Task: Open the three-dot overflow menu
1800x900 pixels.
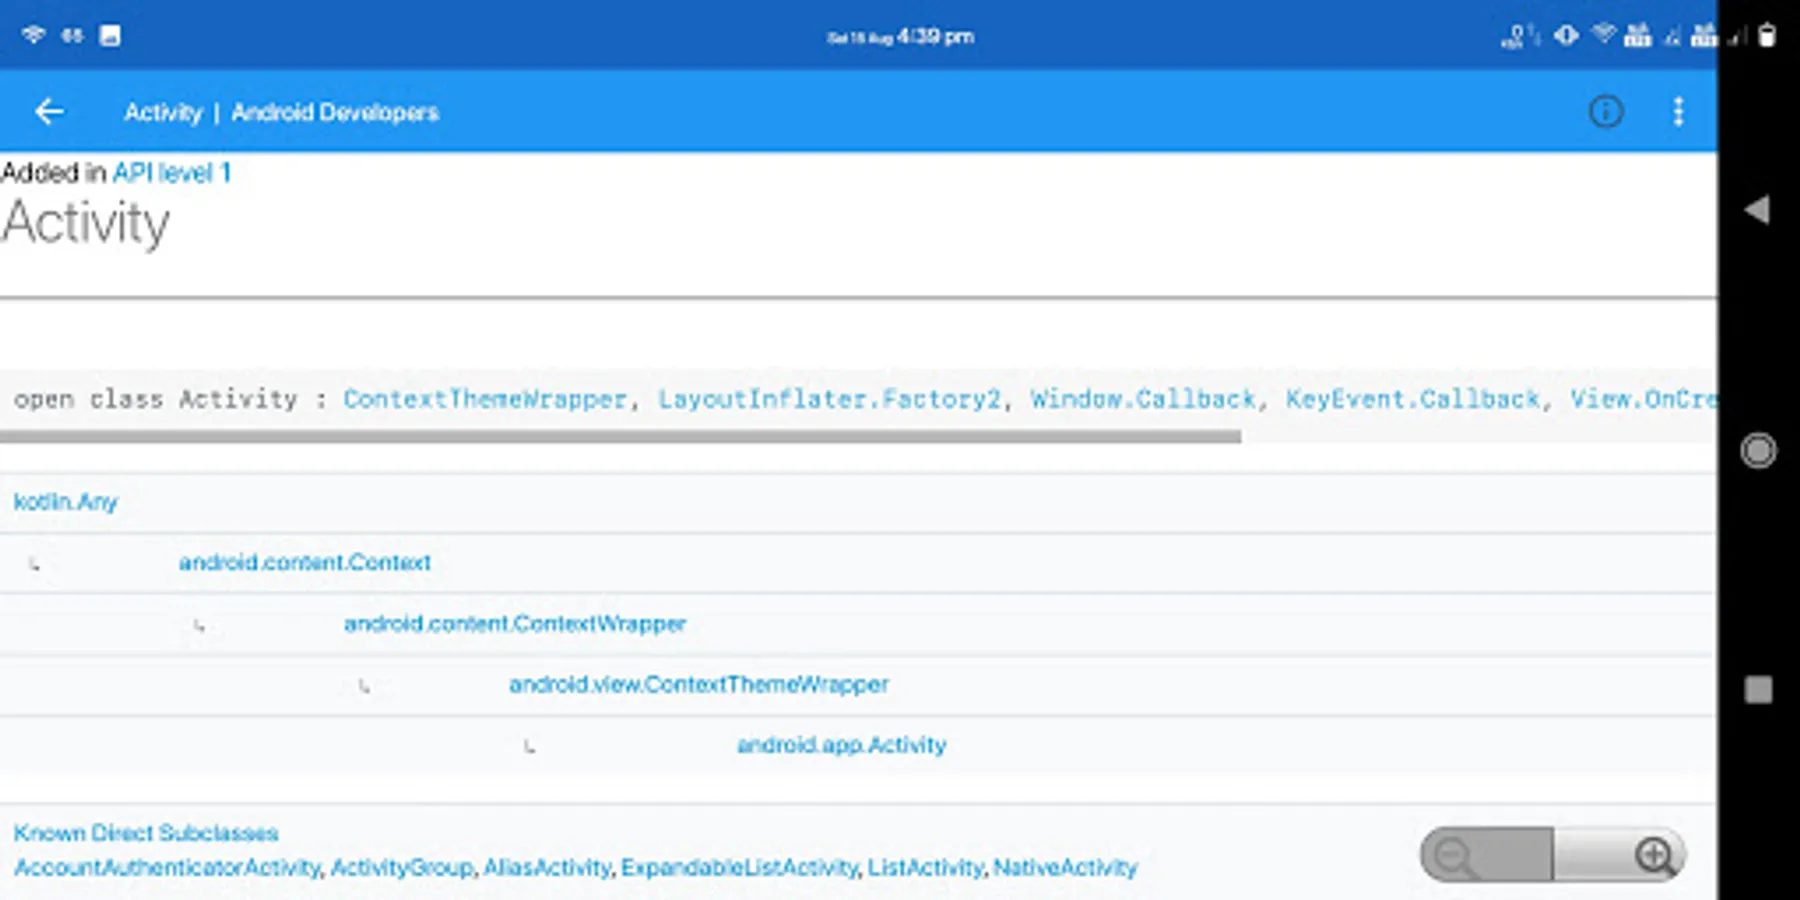Action: (x=1678, y=112)
